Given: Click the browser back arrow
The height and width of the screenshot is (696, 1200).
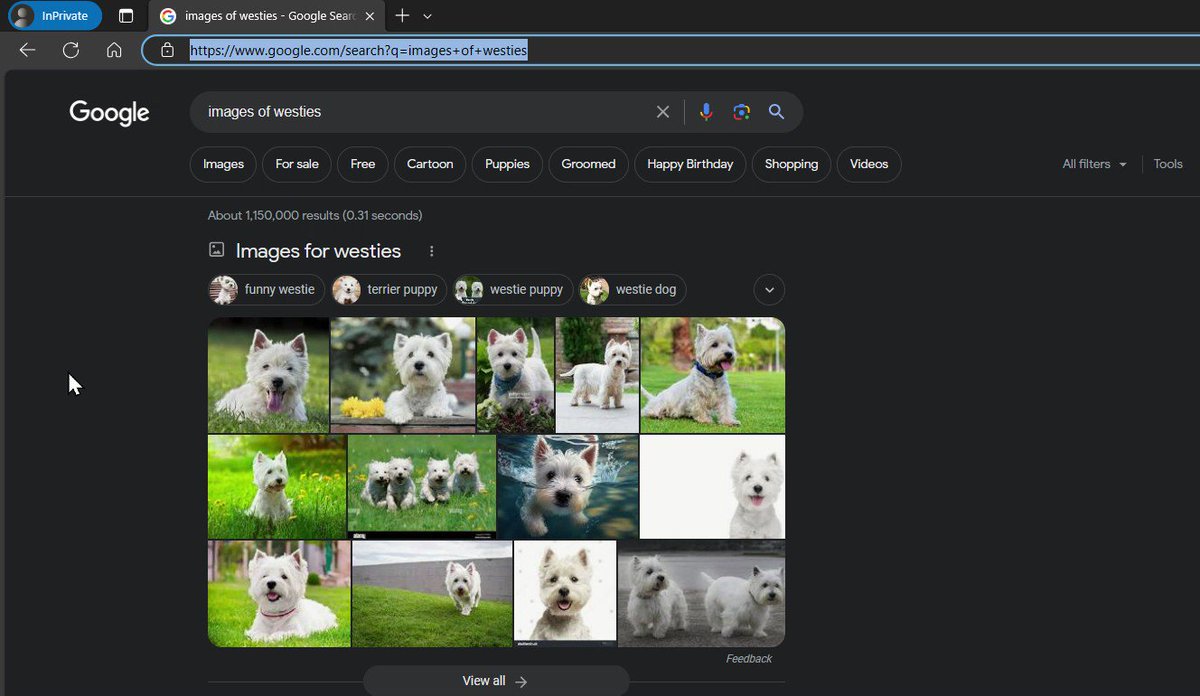Looking at the screenshot, I should (28, 50).
